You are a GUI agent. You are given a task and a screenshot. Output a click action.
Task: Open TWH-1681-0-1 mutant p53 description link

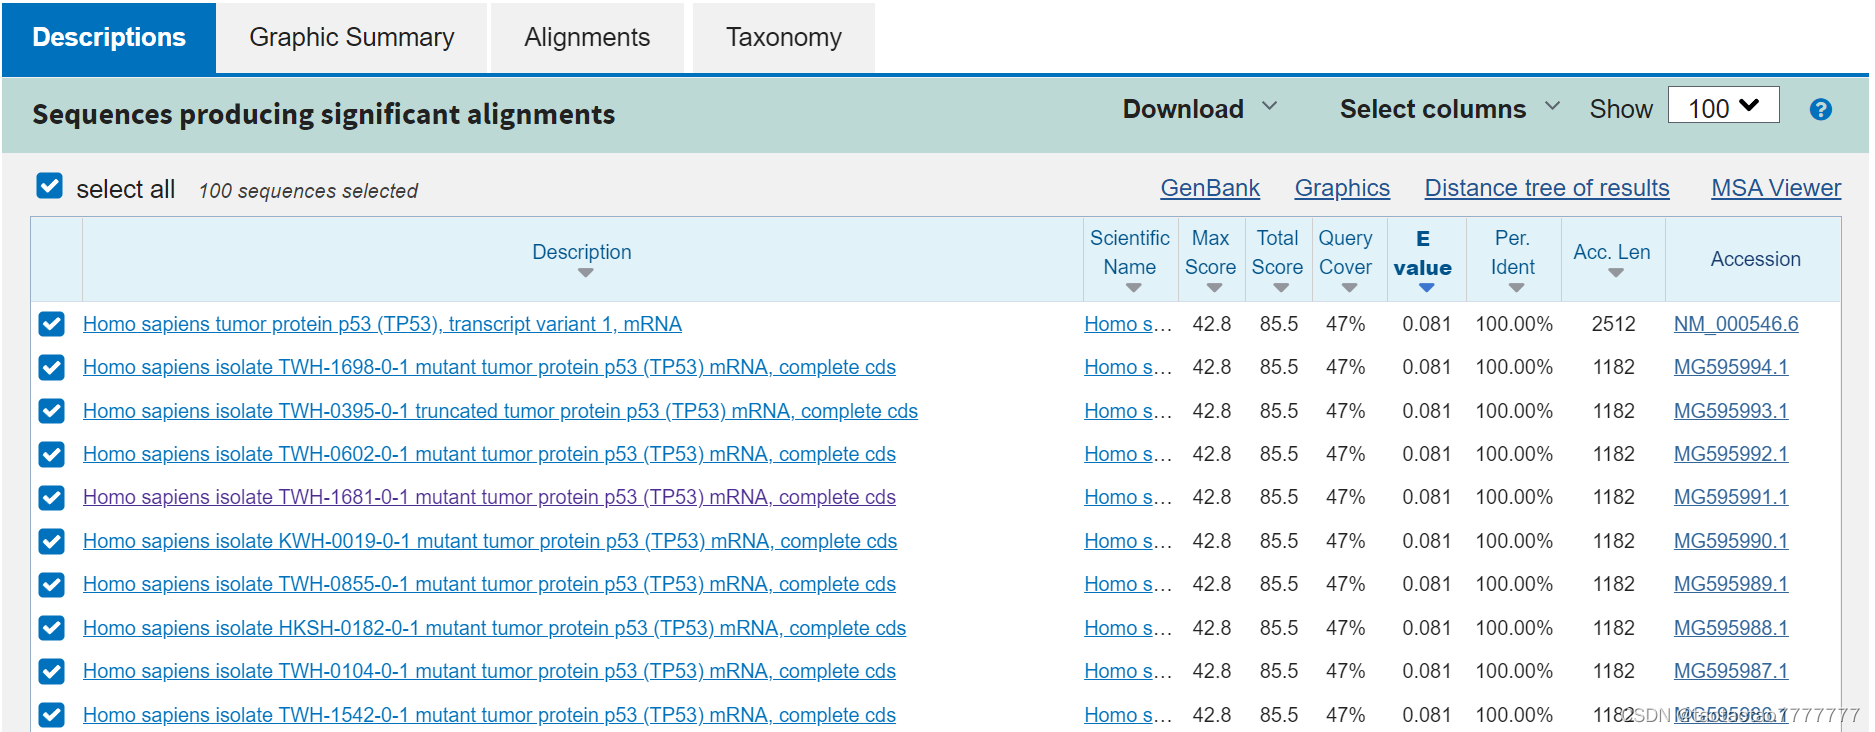point(489,497)
